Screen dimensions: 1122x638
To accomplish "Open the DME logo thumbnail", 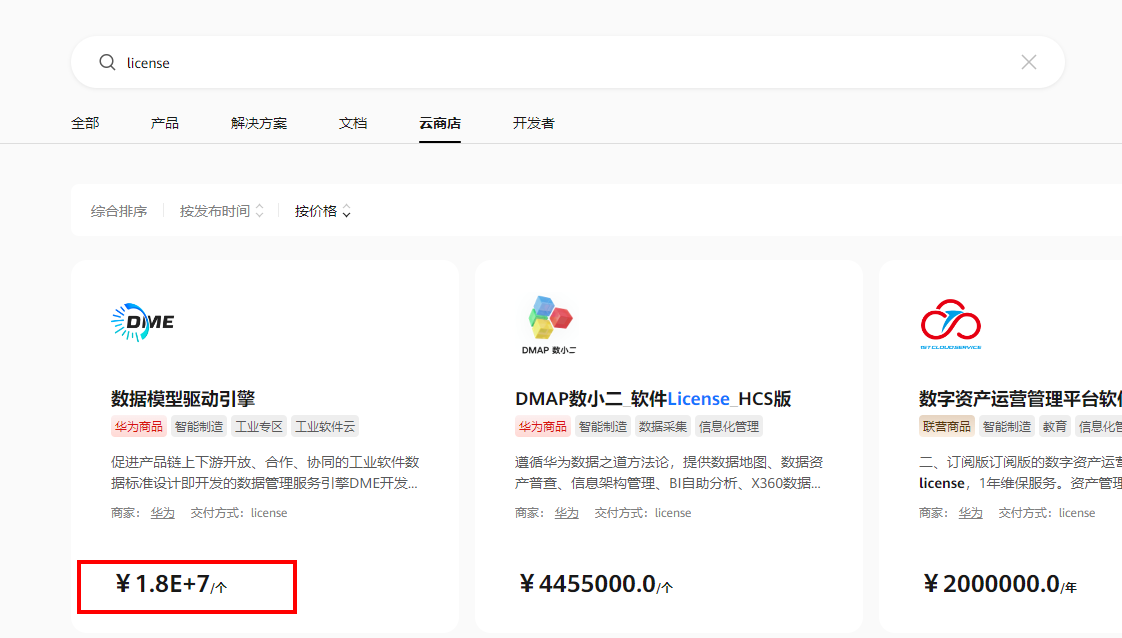I will pyautogui.click(x=142, y=323).
